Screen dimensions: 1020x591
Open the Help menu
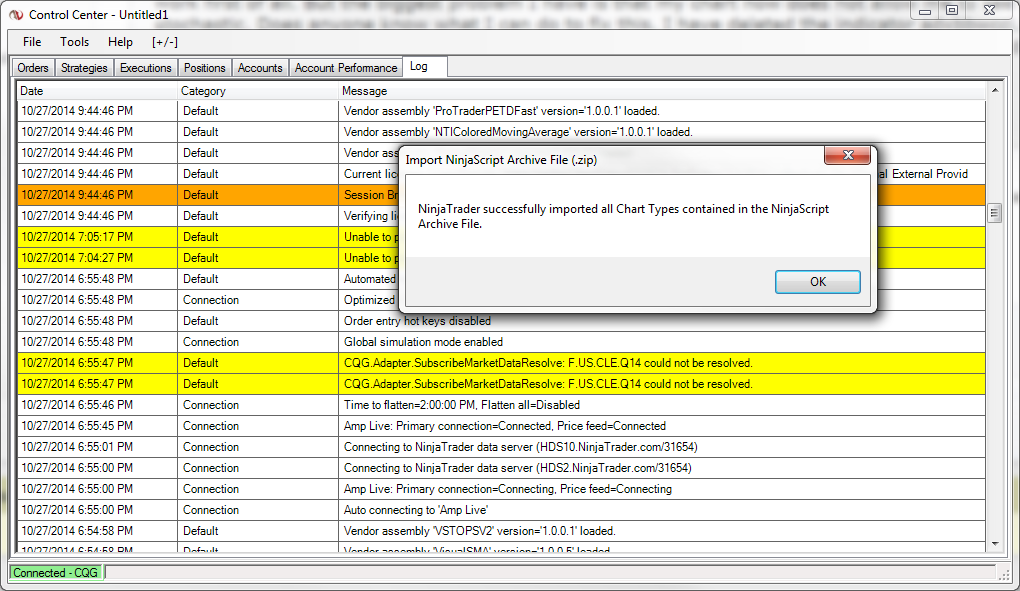[120, 42]
